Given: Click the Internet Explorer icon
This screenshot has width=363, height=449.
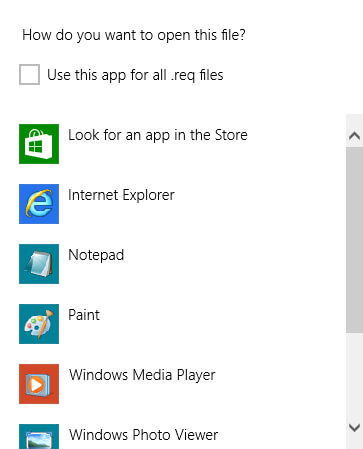Looking at the screenshot, I should [39, 204].
